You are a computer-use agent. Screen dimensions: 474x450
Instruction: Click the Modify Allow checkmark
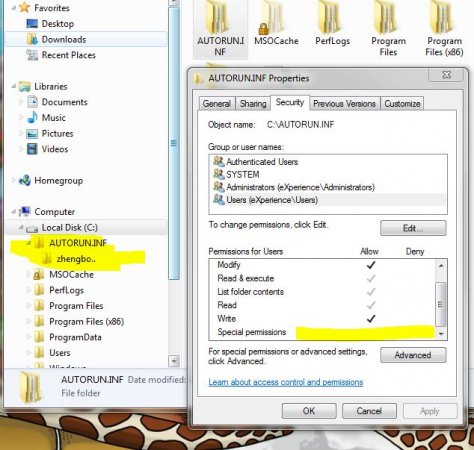coord(371,265)
